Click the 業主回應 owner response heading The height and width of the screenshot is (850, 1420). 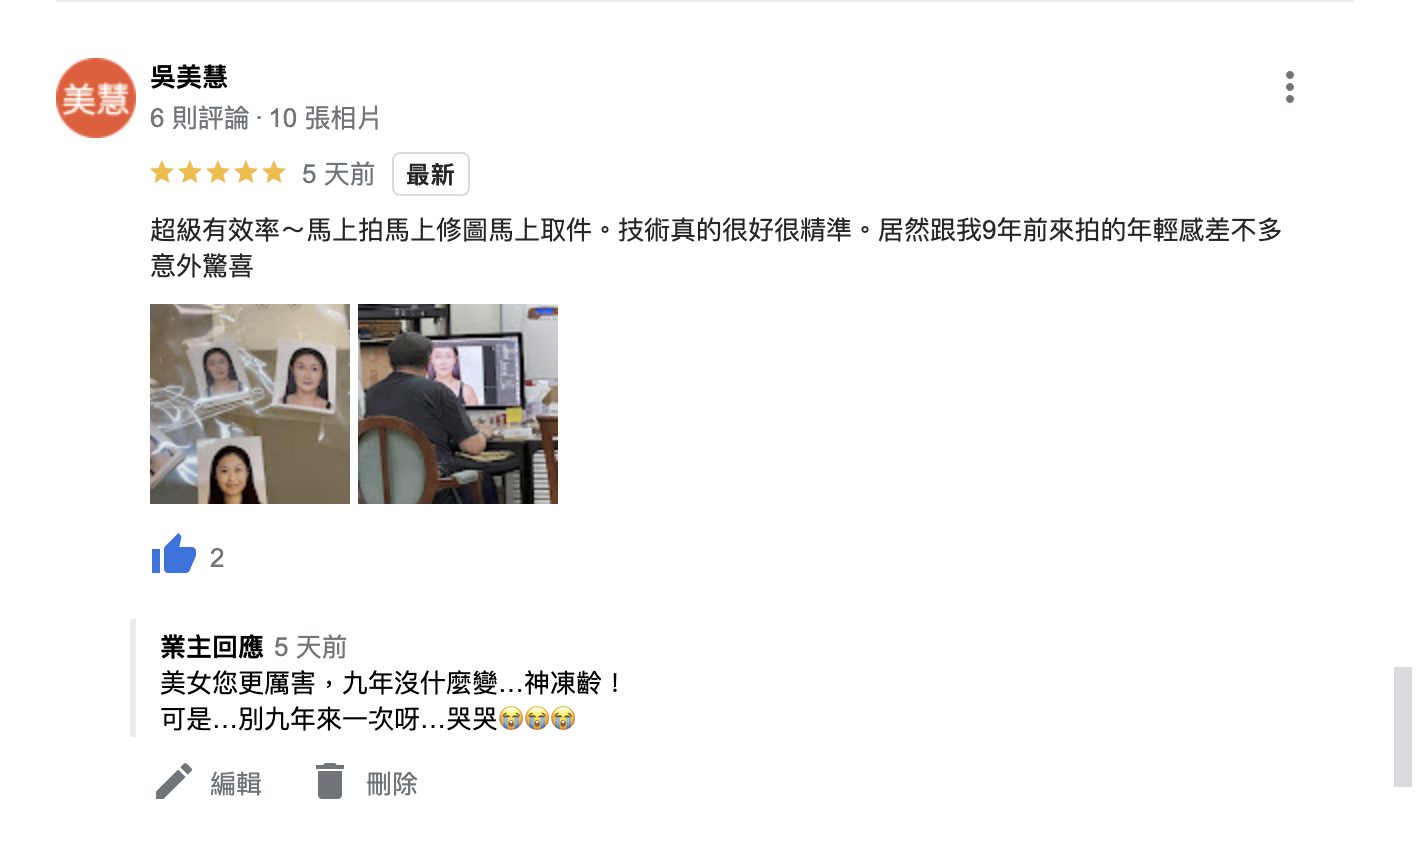coord(212,647)
